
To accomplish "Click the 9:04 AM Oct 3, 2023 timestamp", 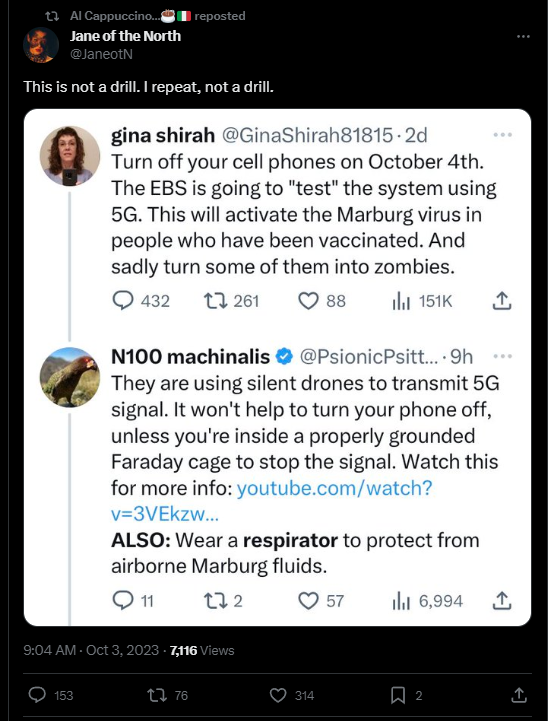I will (91, 650).
